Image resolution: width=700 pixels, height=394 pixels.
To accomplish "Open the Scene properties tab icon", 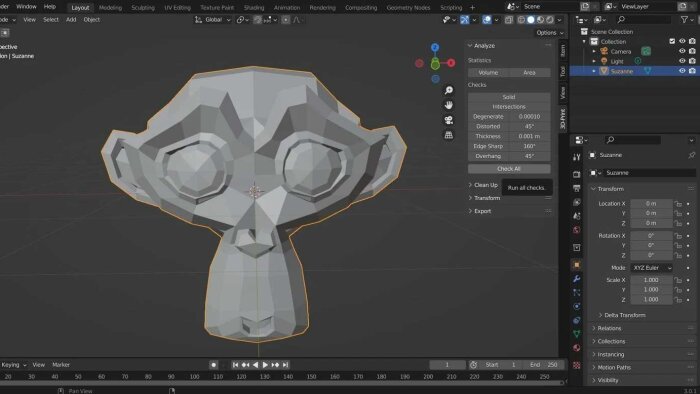I will [x=576, y=216].
